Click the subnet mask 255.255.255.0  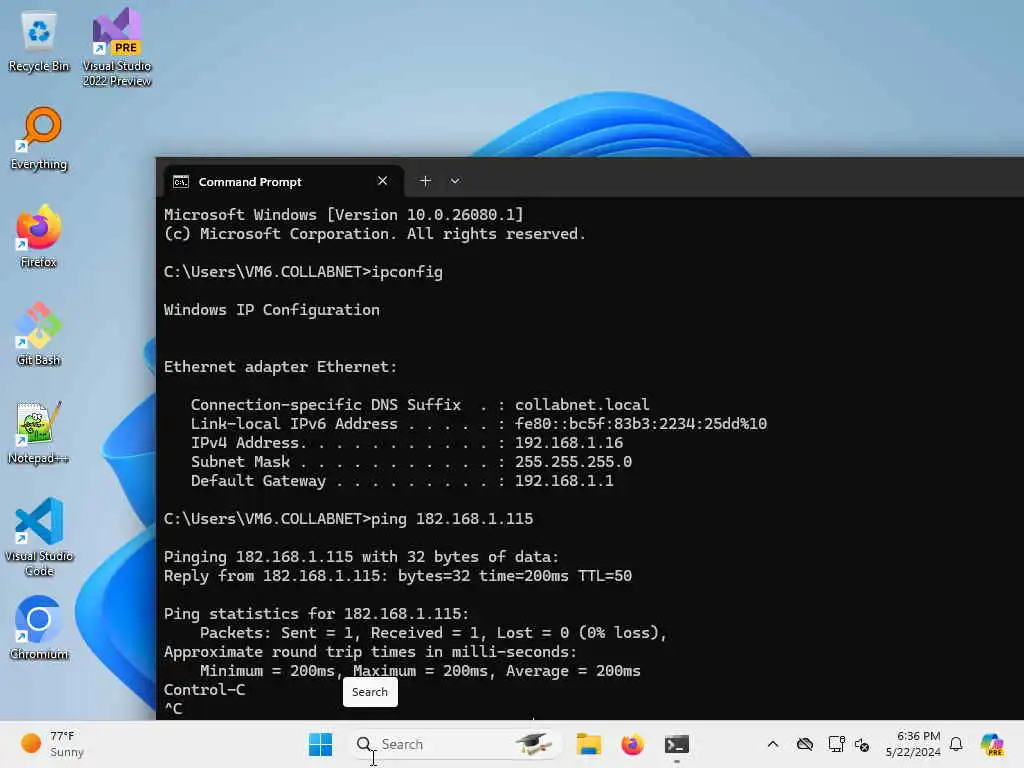point(573,462)
